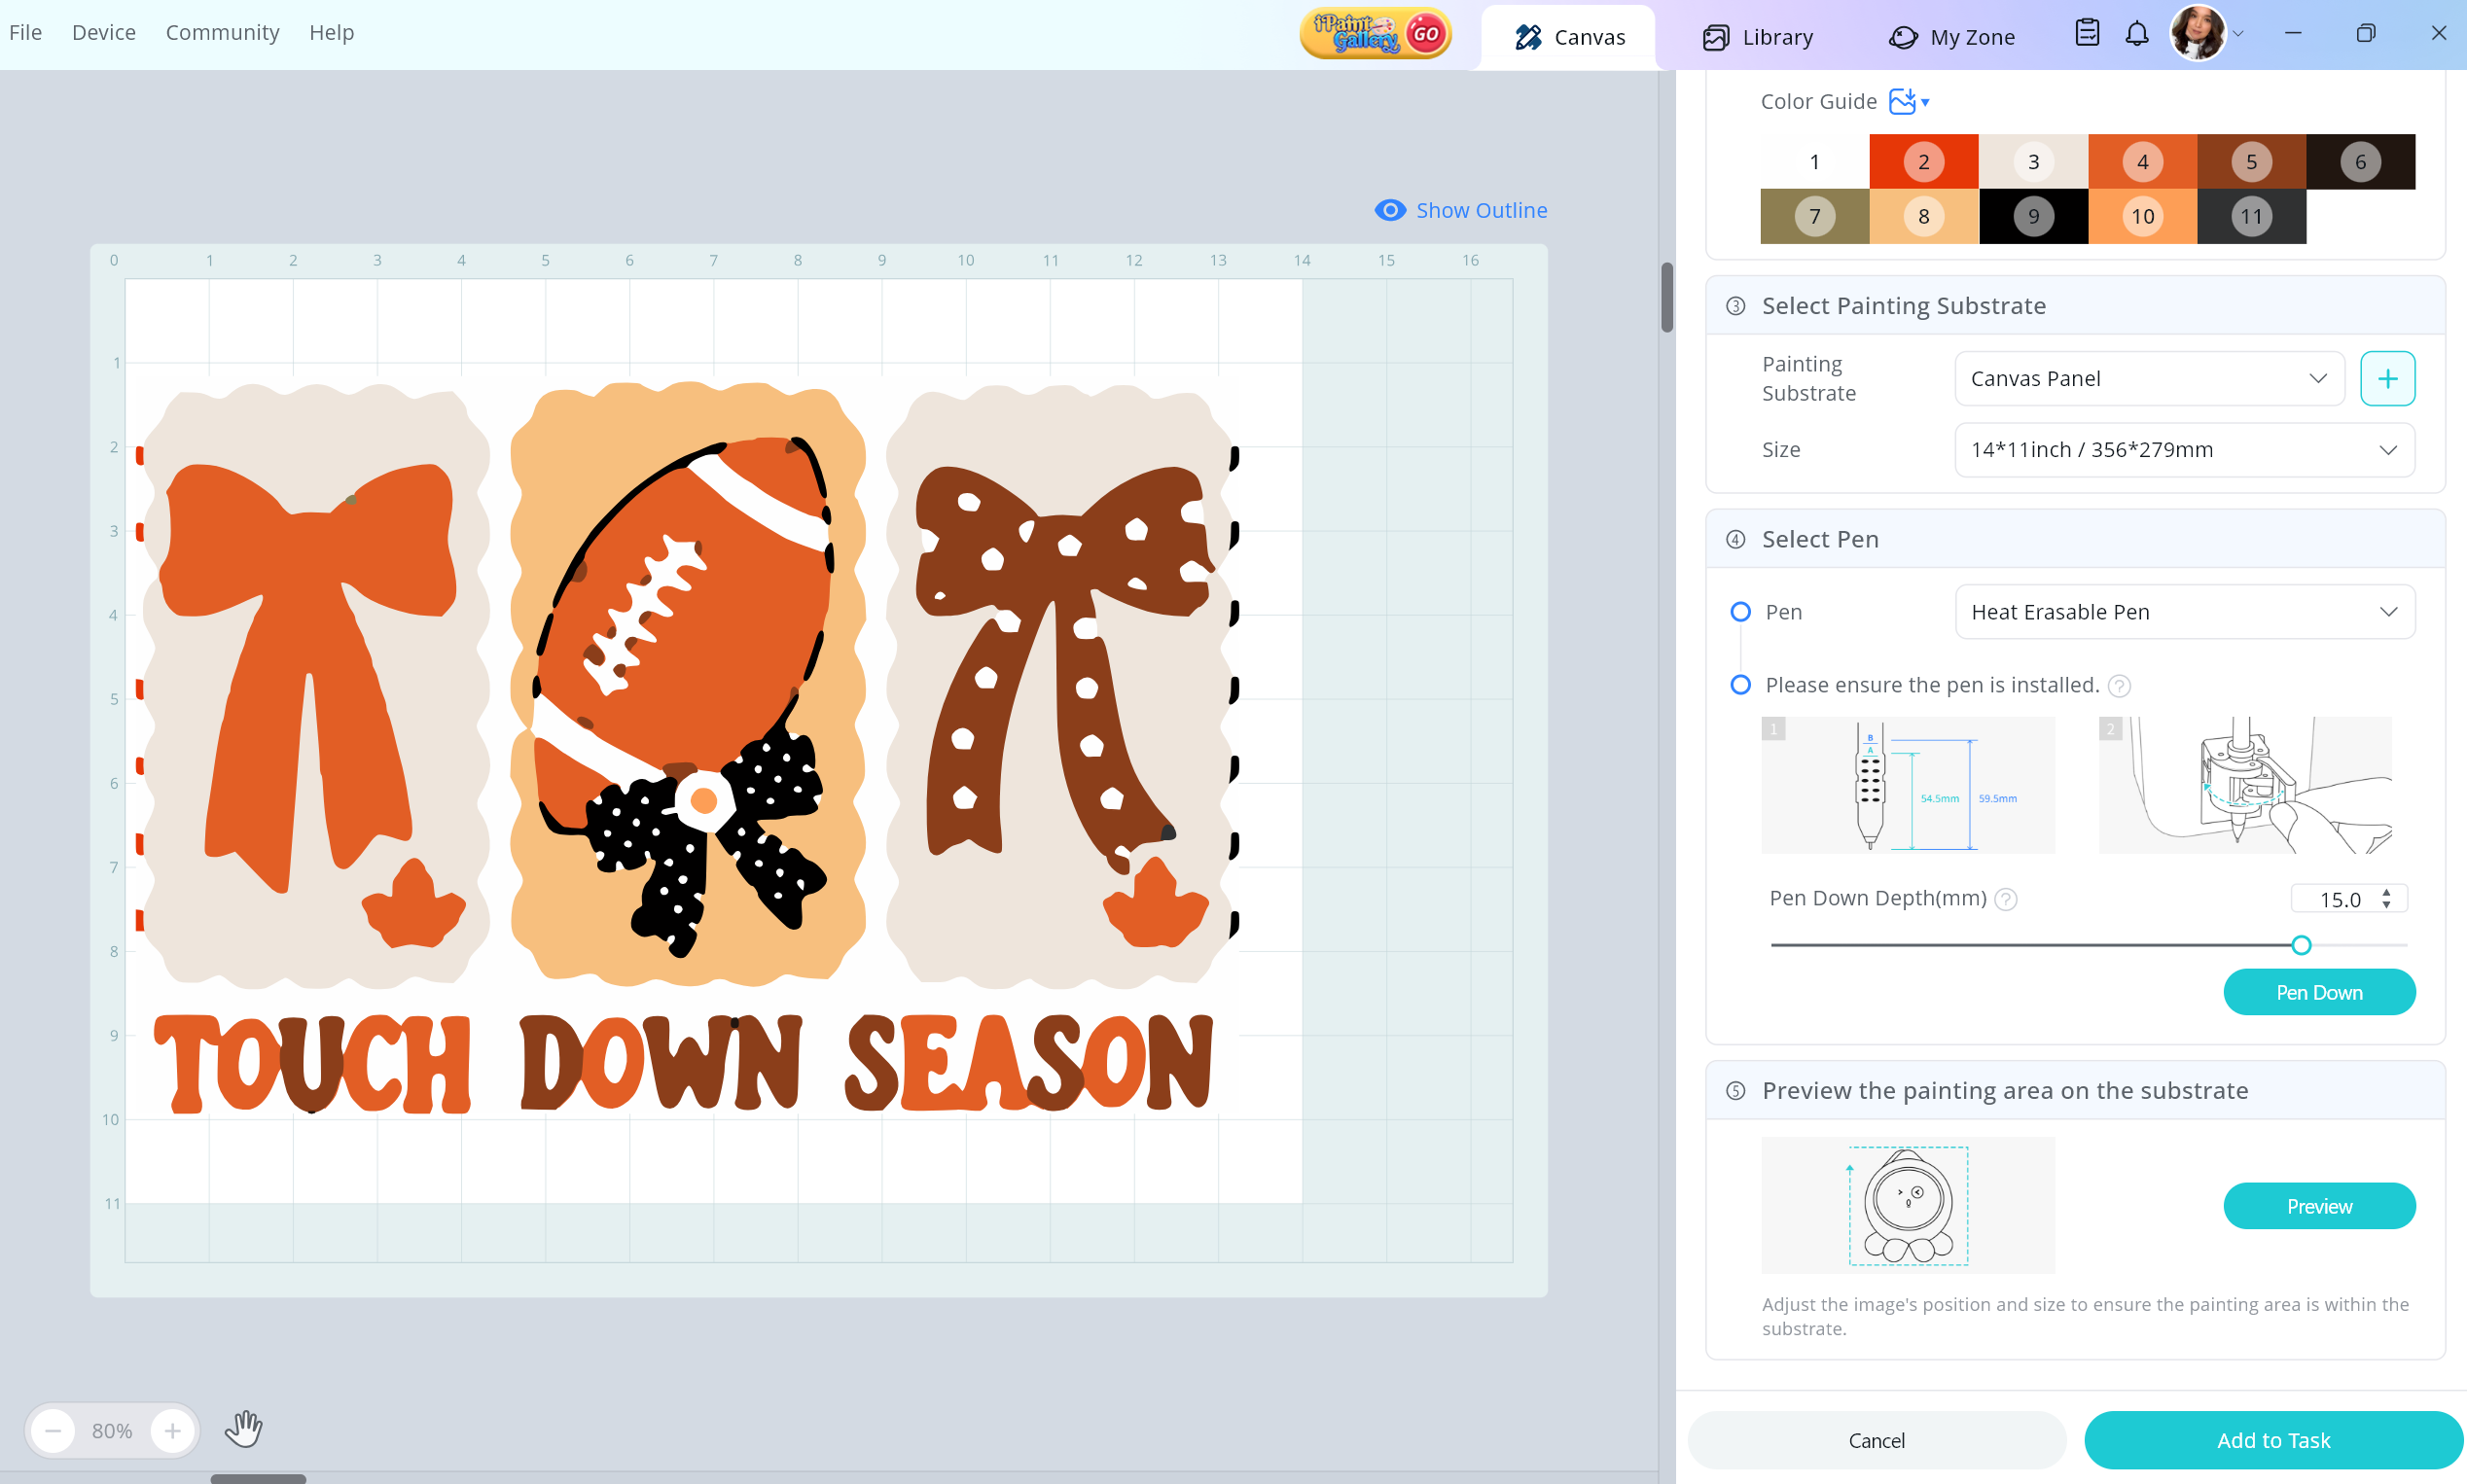Click the iPaint Gallery GO icon
Image resolution: width=2467 pixels, height=1484 pixels.
1375,35
